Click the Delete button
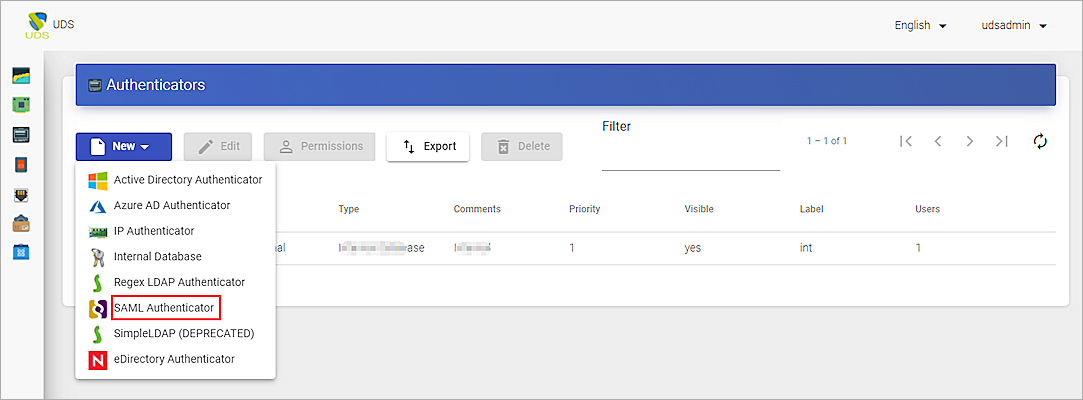This screenshot has height=400, width=1083. point(521,146)
